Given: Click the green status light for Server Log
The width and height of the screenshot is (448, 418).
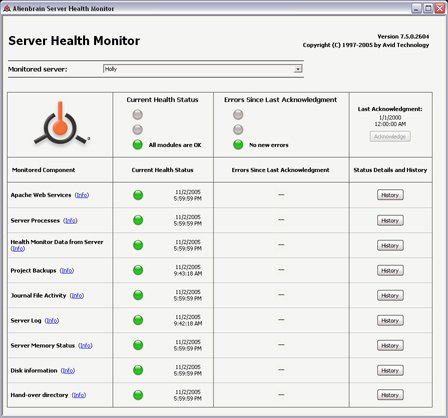Looking at the screenshot, I should (138, 320).
